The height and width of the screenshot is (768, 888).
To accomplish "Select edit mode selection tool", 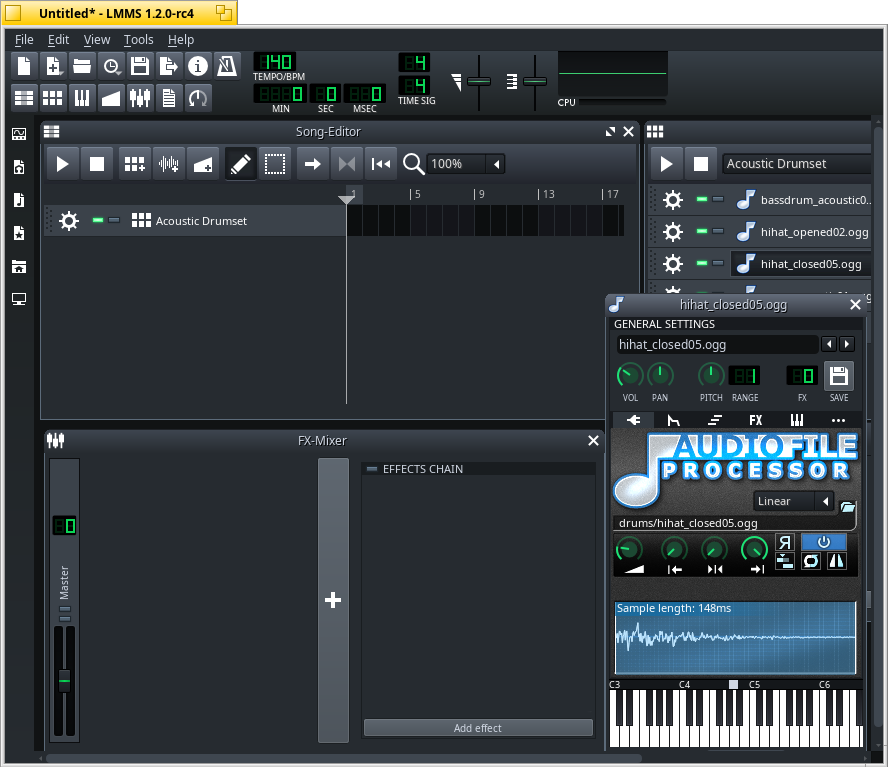I will tap(275, 164).
